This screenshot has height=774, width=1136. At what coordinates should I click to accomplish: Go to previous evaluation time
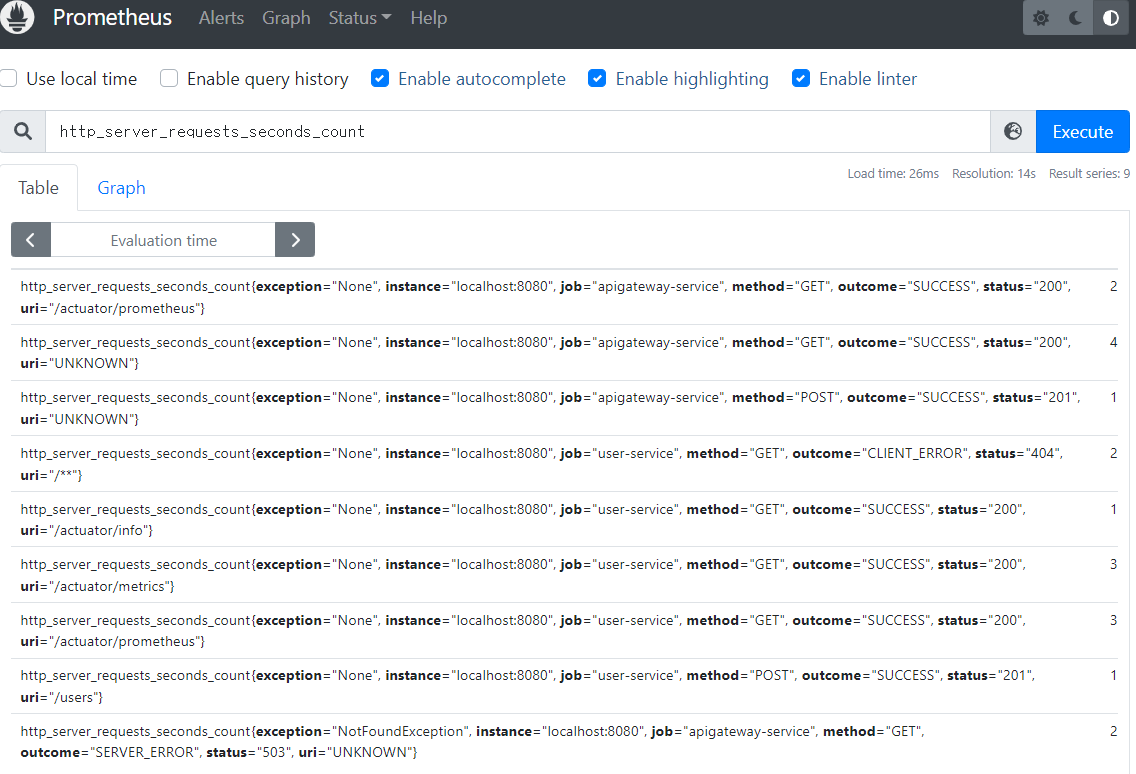pyautogui.click(x=30, y=240)
